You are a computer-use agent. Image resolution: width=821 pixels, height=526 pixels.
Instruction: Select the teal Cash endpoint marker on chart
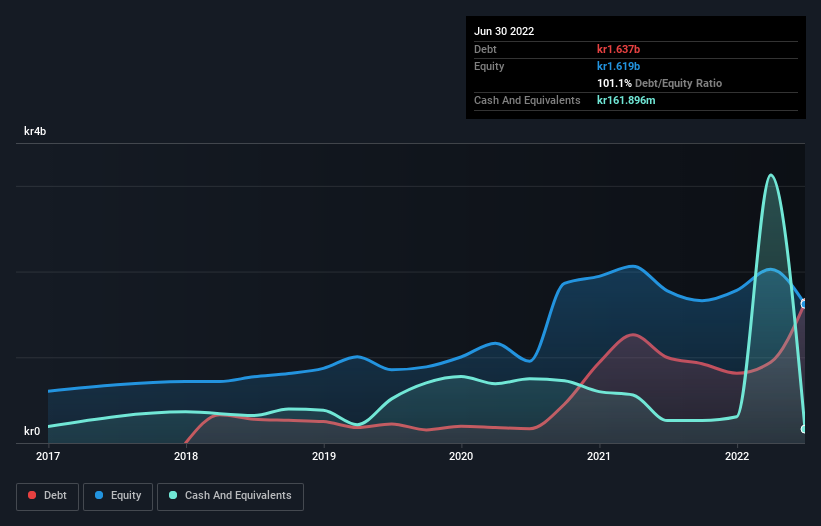coord(804,429)
